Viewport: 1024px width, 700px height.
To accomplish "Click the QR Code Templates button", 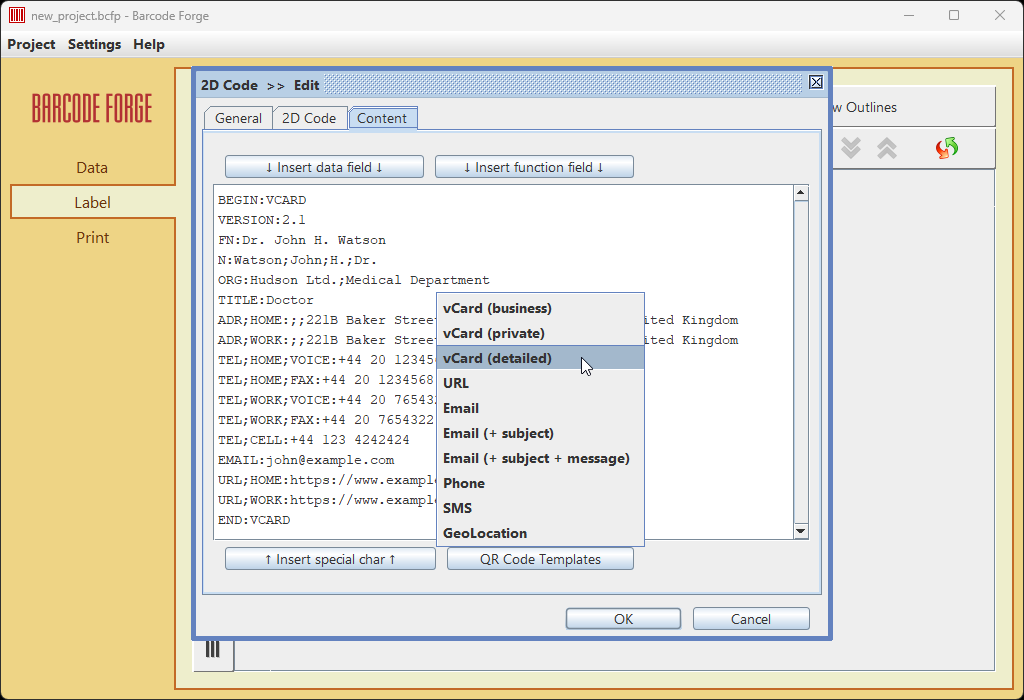I will click(540, 559).
